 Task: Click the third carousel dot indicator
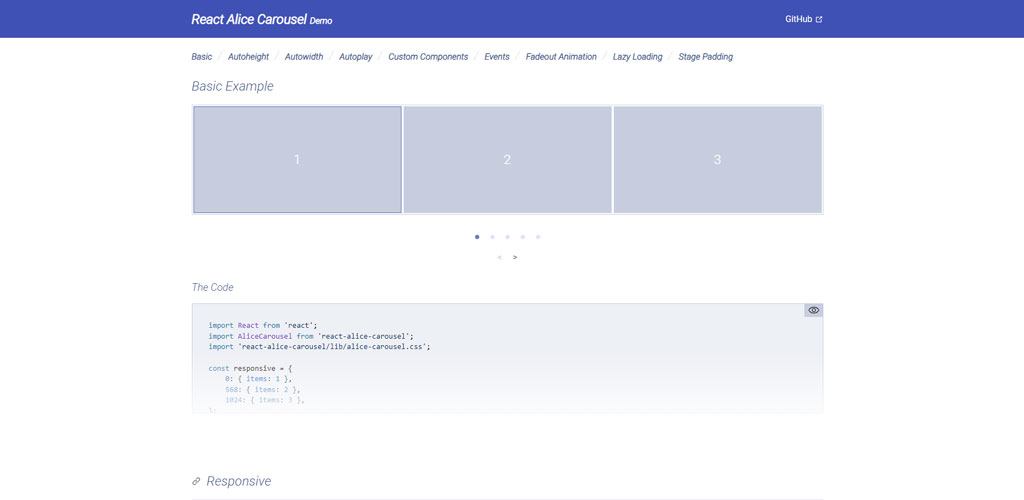[x=507, y=237]
